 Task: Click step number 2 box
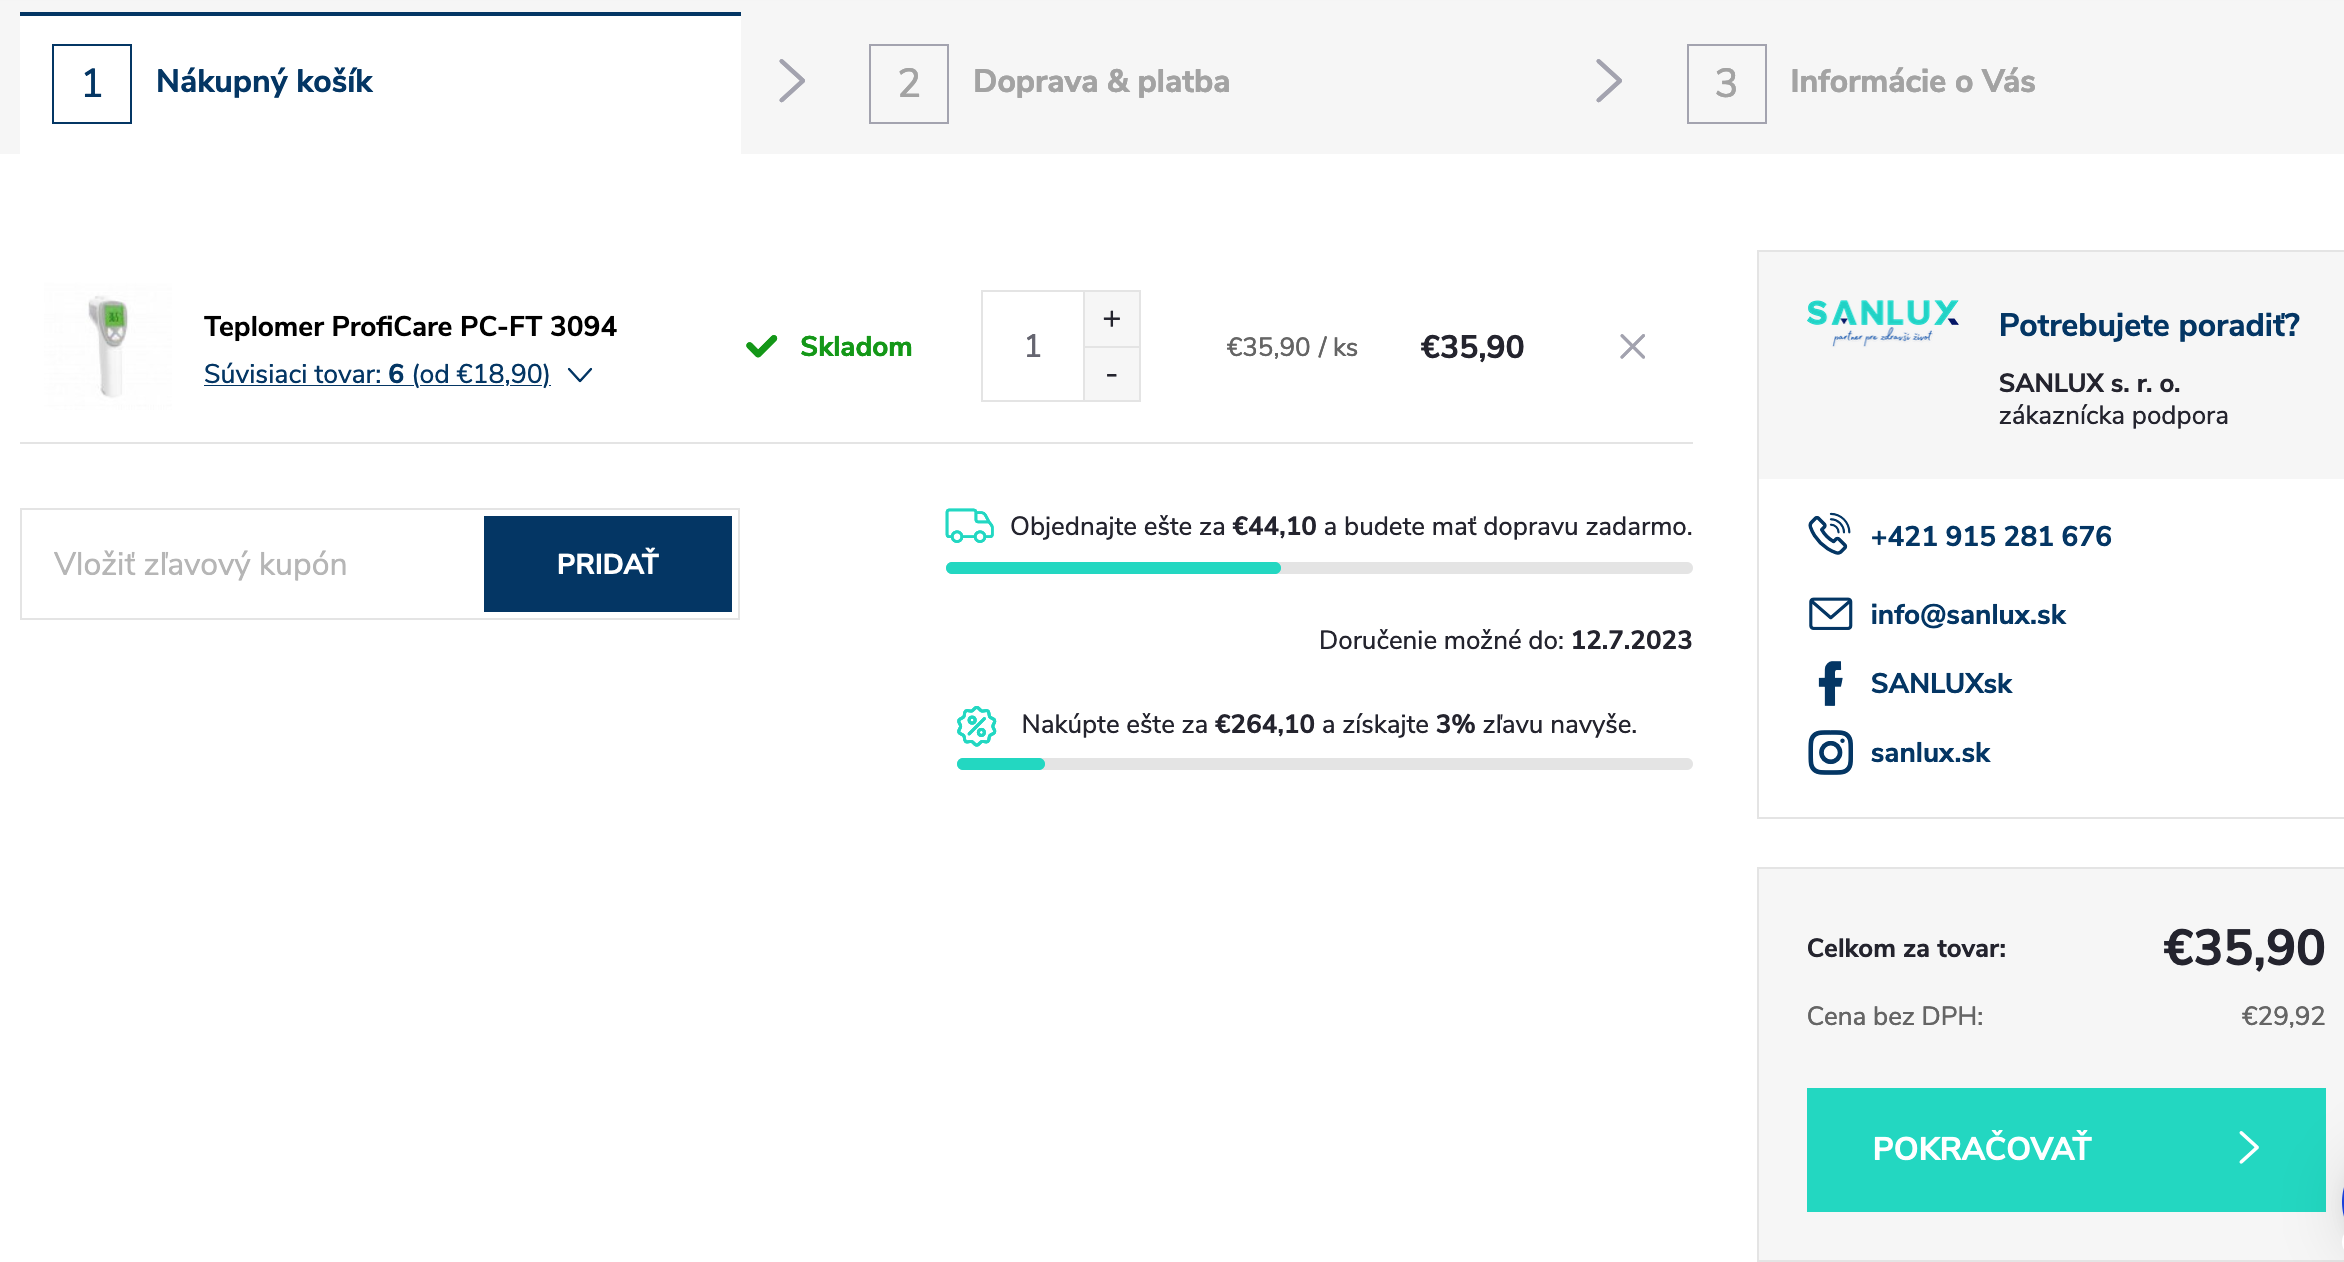pyautogui.click(x=909, y=84)
